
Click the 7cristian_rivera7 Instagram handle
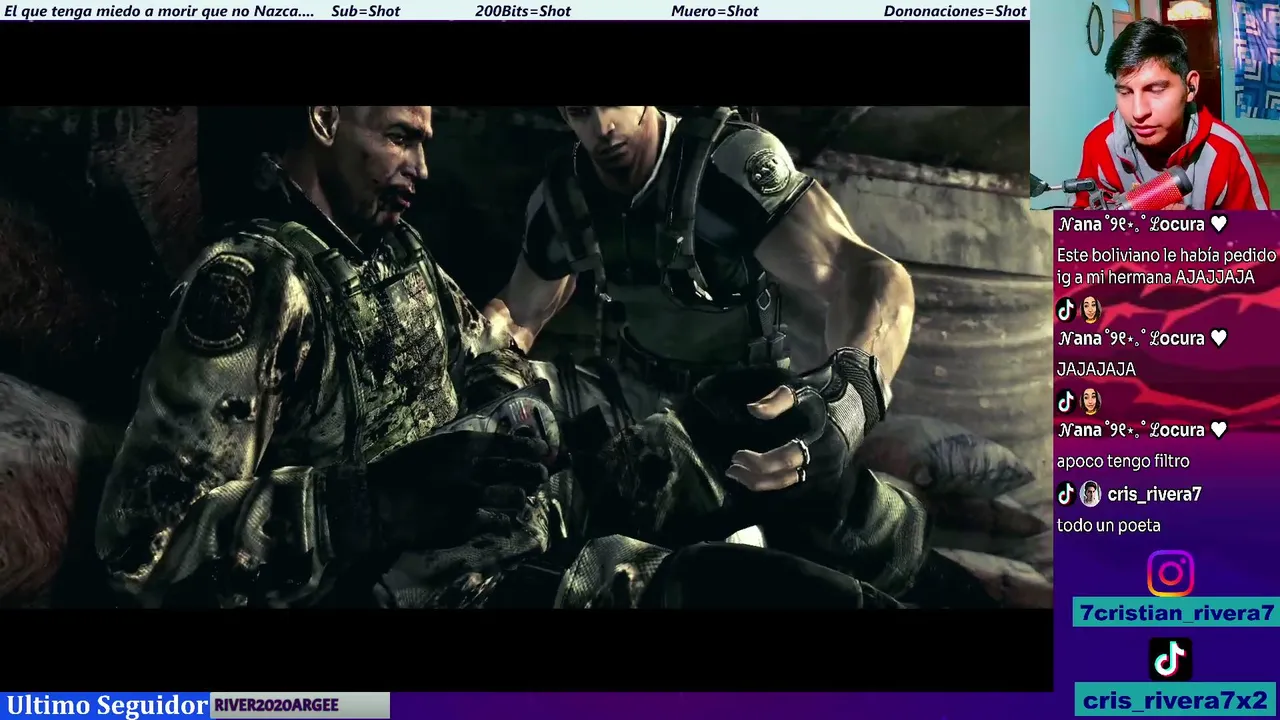tap(1177, 613)
